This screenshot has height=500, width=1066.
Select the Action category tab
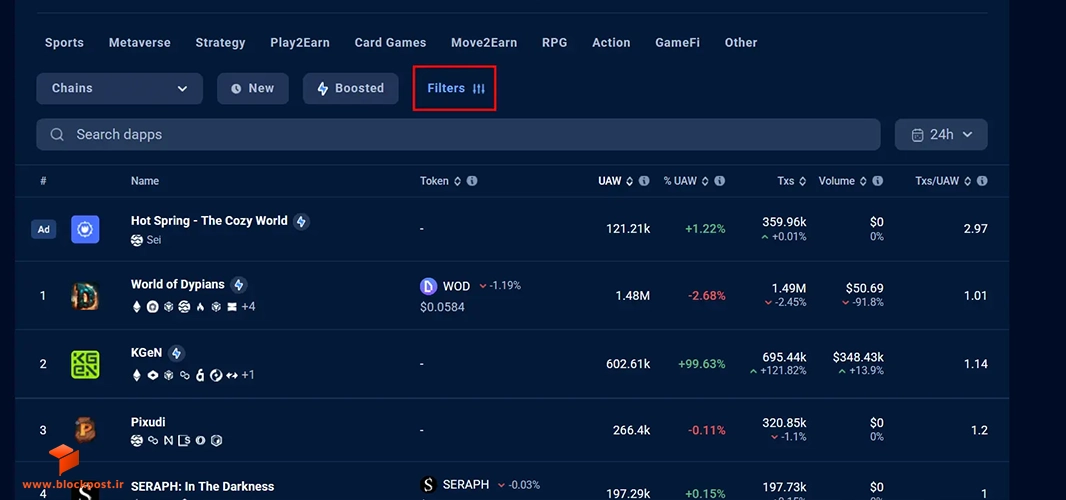click(611, 42)
